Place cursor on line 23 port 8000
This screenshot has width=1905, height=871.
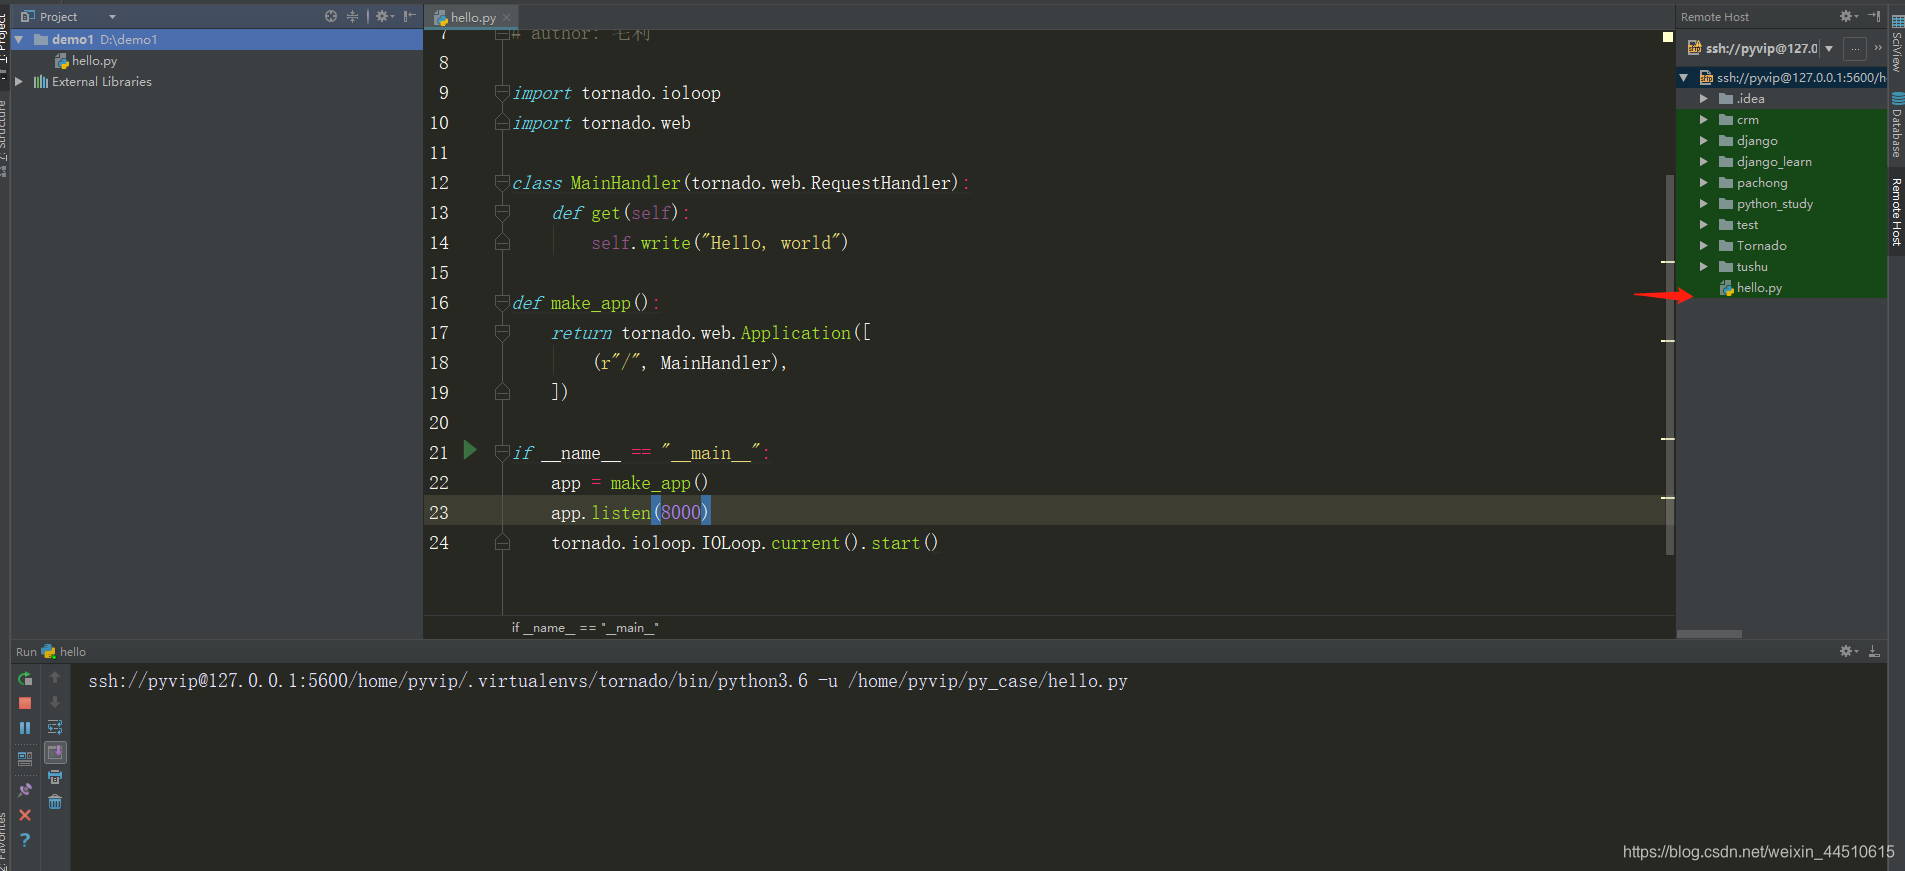click(x=681, y=512)
